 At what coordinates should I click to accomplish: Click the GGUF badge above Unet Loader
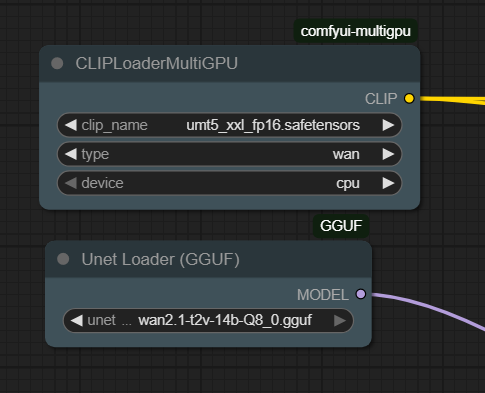click(341, 226)
